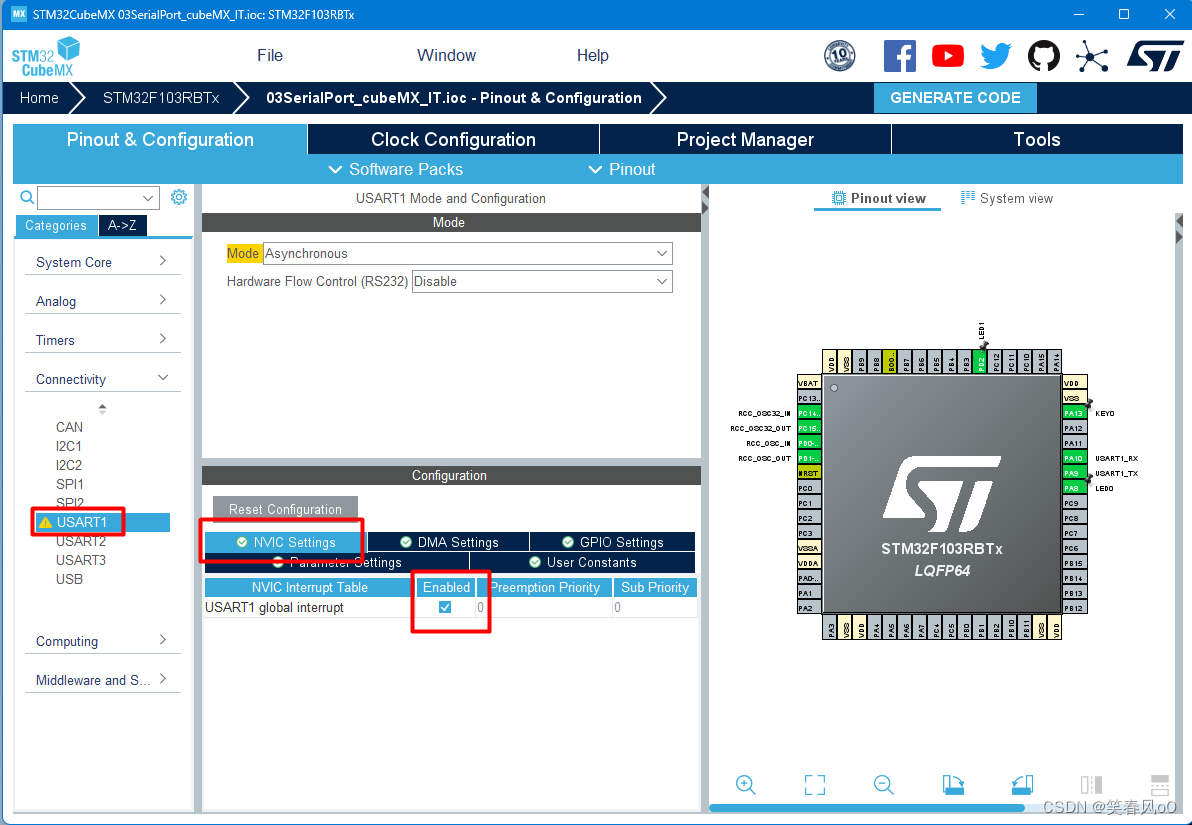Image resolution: width=1192 pixels, height=825 pixels.
Task: Expand the Software Packs menu
Action: point(395,170)
